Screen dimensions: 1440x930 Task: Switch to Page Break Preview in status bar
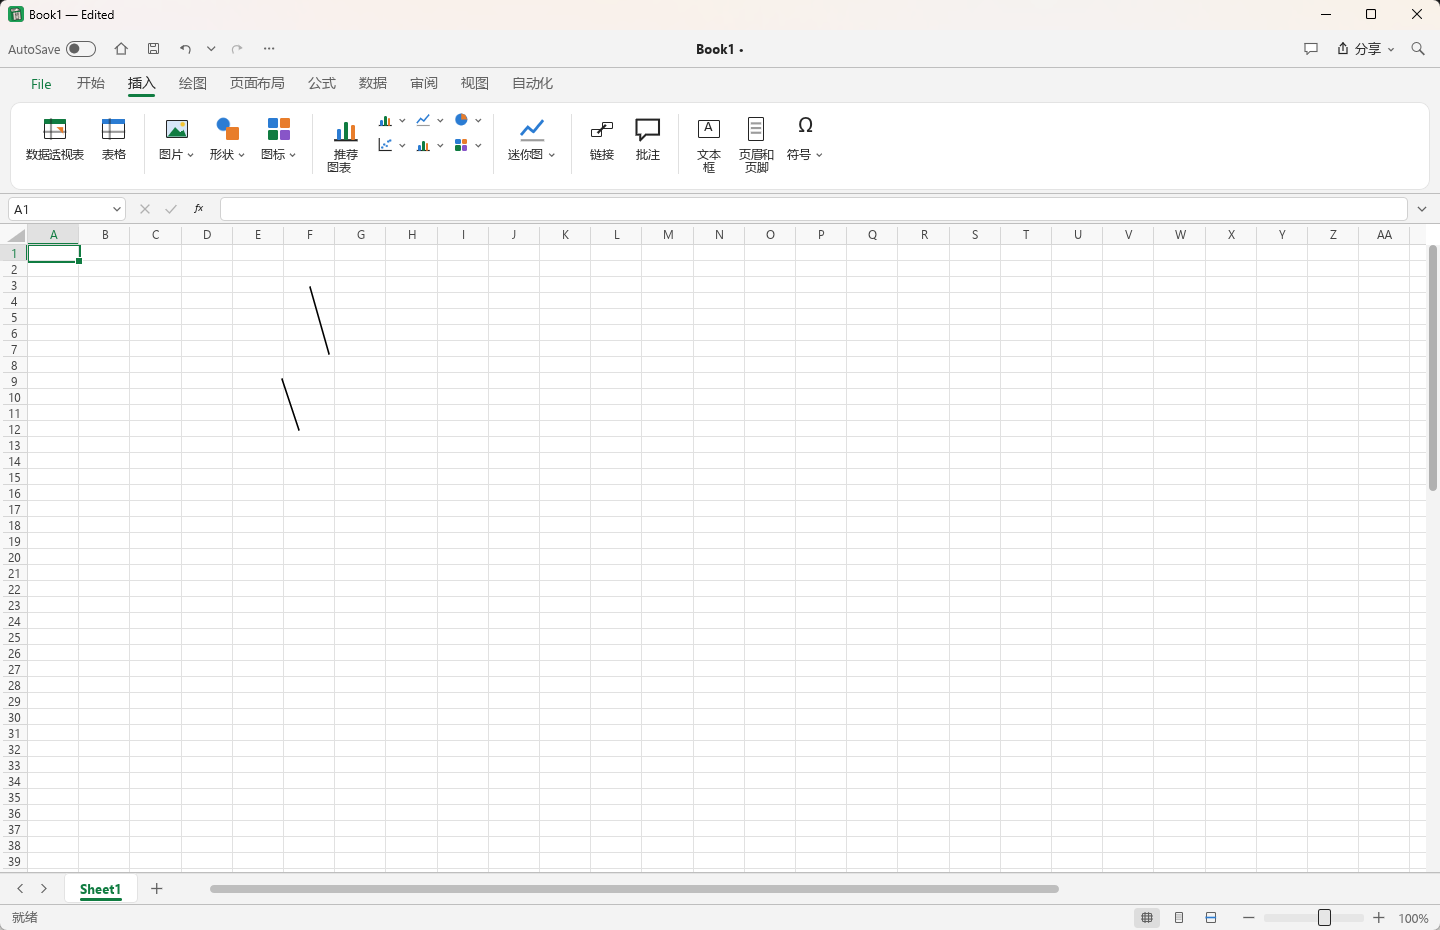click(1211, 918)
